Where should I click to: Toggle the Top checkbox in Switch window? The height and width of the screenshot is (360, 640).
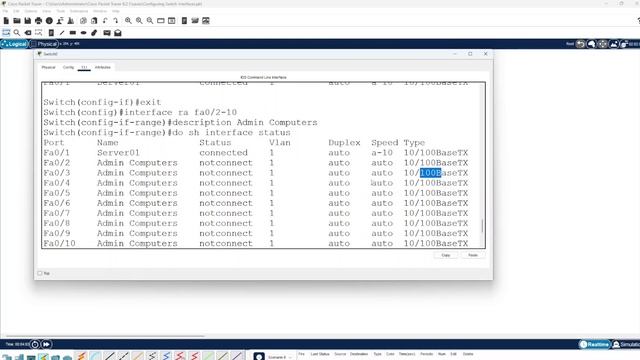pyautogui.click(x=40, y=273)
